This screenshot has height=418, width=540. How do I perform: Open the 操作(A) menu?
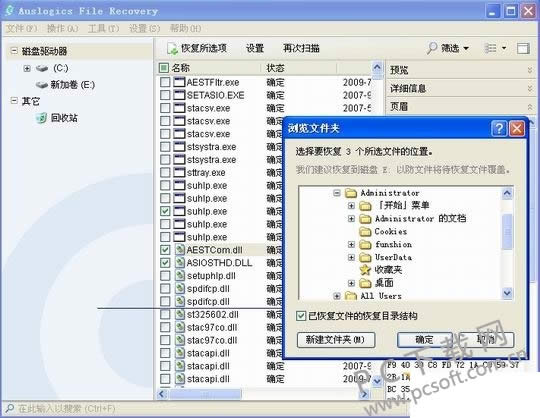click(62, 28)
